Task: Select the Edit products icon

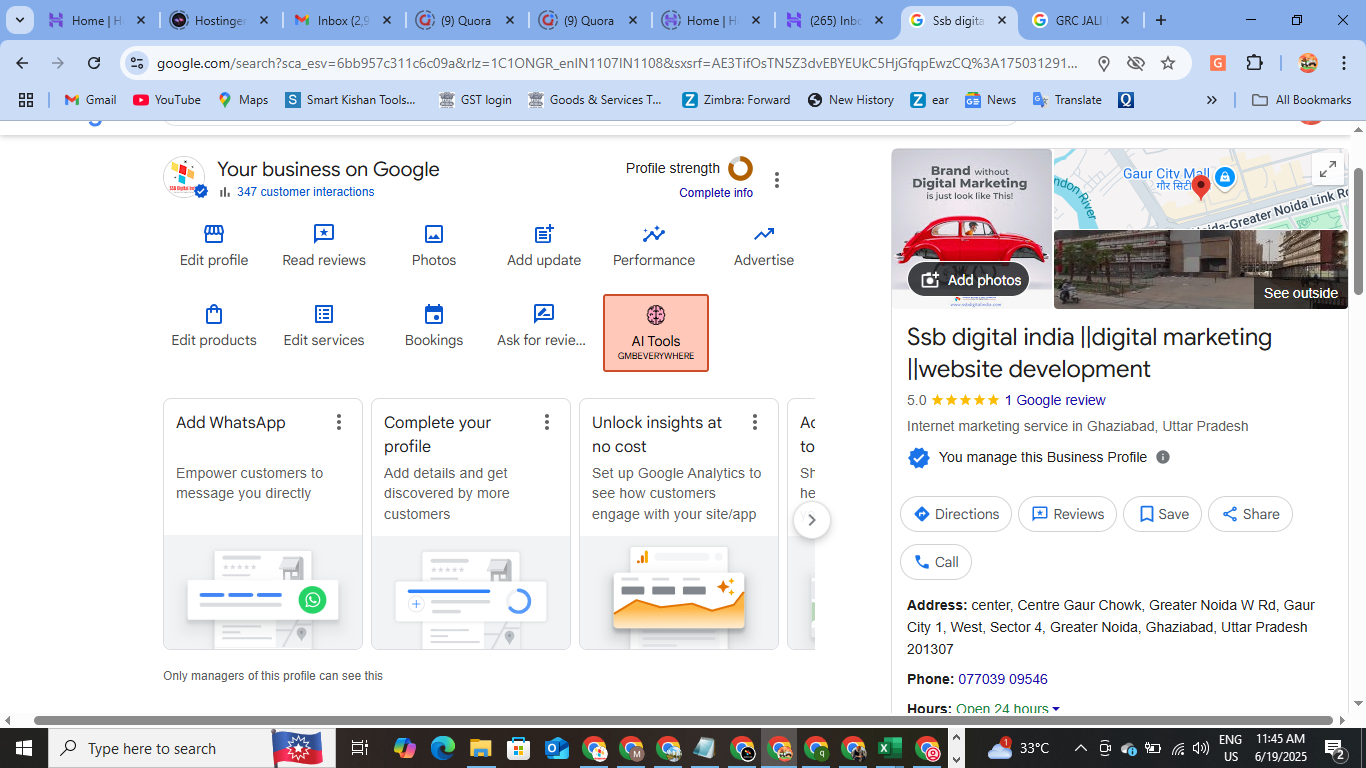Action: tap(213, 323)
